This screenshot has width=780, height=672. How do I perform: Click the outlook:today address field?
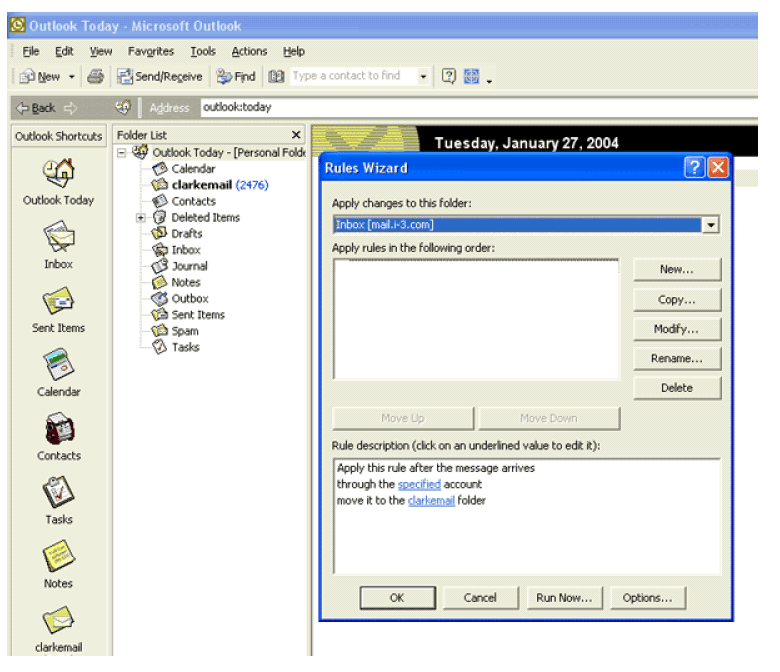click(x=478, y=107)
